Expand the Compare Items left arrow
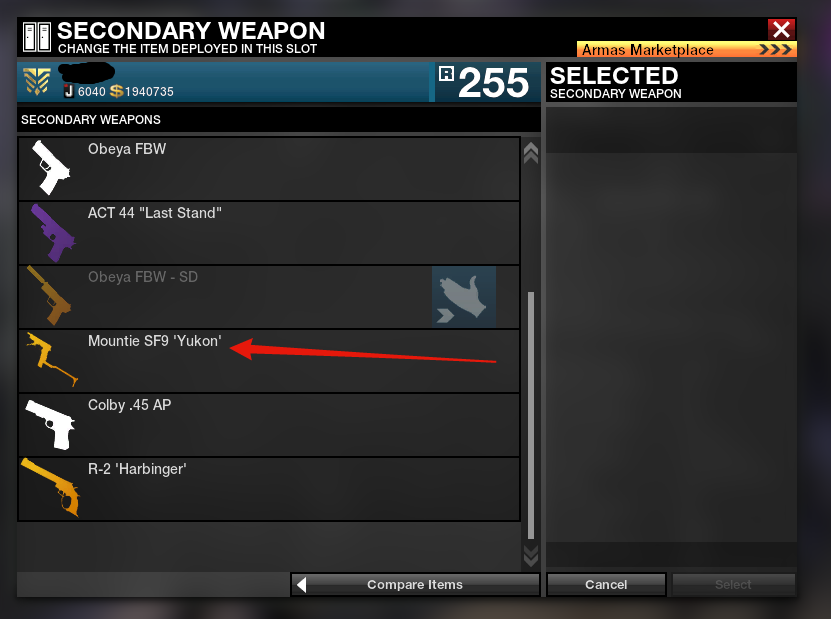Screen dimensions: 831x619 (x=302, y=585)
